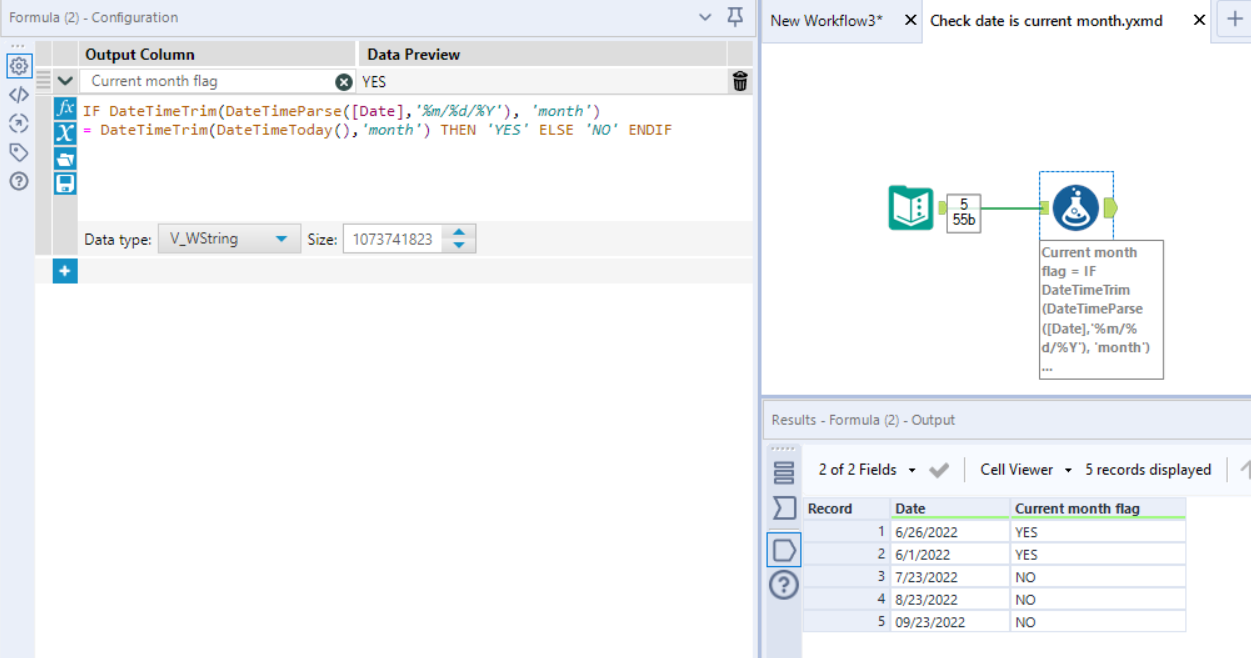Open the Formula expression editor fx icon
The width and height of the screenshot is (1251, 658).
point(64,111)
